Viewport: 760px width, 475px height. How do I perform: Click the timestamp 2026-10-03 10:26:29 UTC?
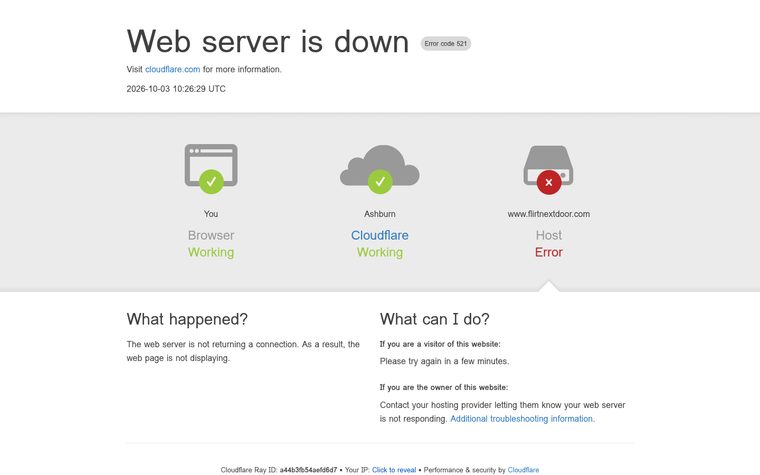(176, 89)
